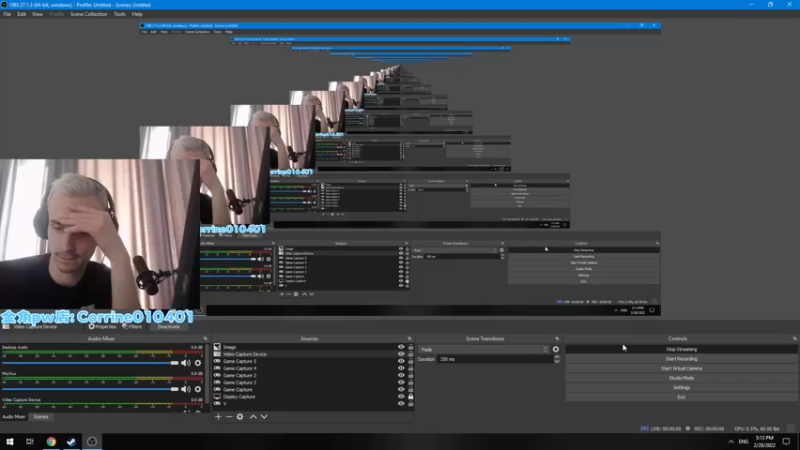Open the Scene Collection menu
Viewport: 800px width, 450px height.
(88, 14)
